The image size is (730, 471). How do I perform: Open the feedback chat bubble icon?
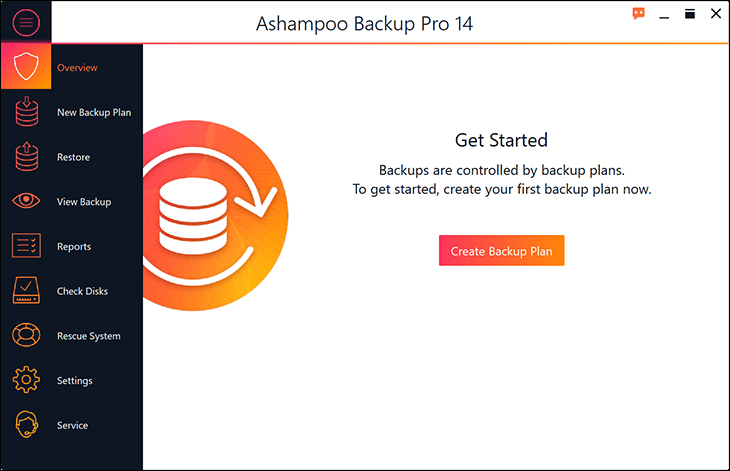[639, 14]
